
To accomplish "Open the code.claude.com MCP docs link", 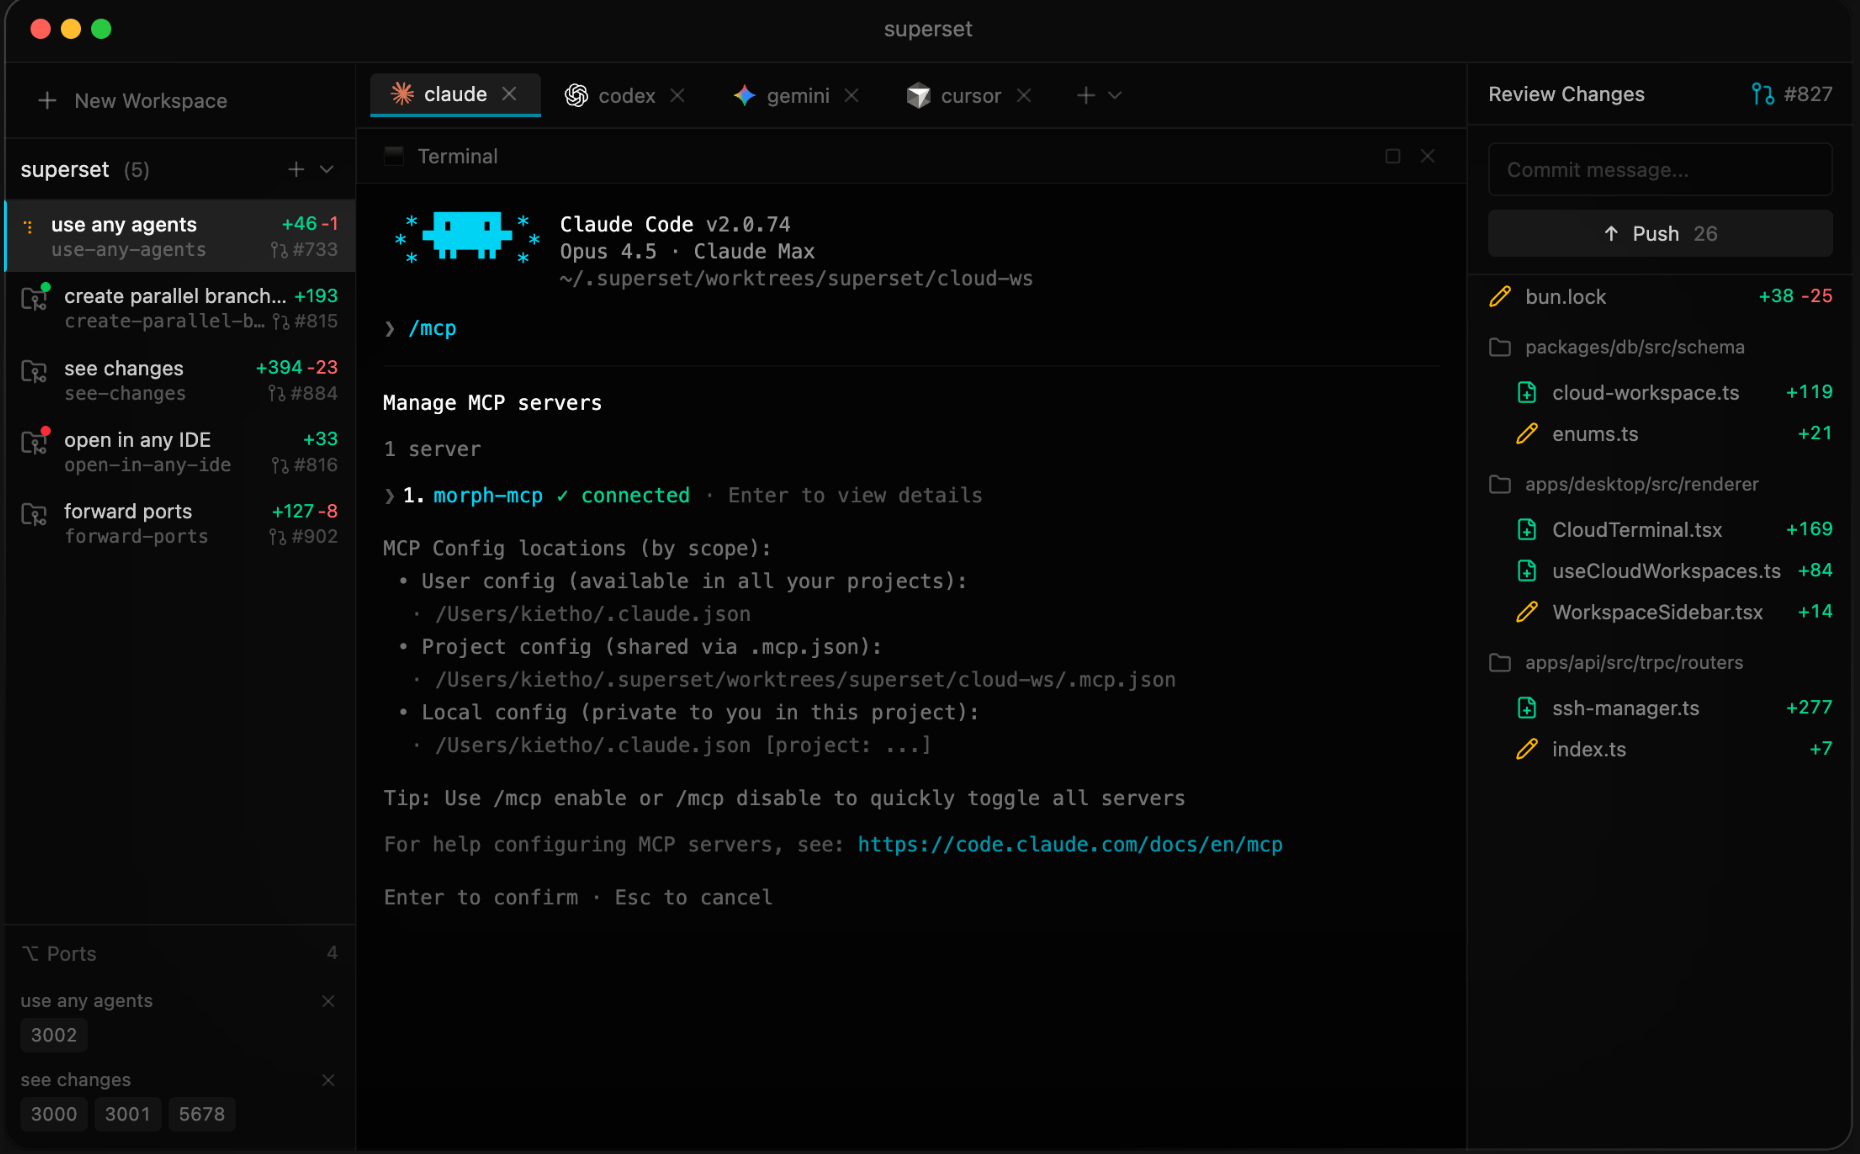I will click(x=1069, y=845).
